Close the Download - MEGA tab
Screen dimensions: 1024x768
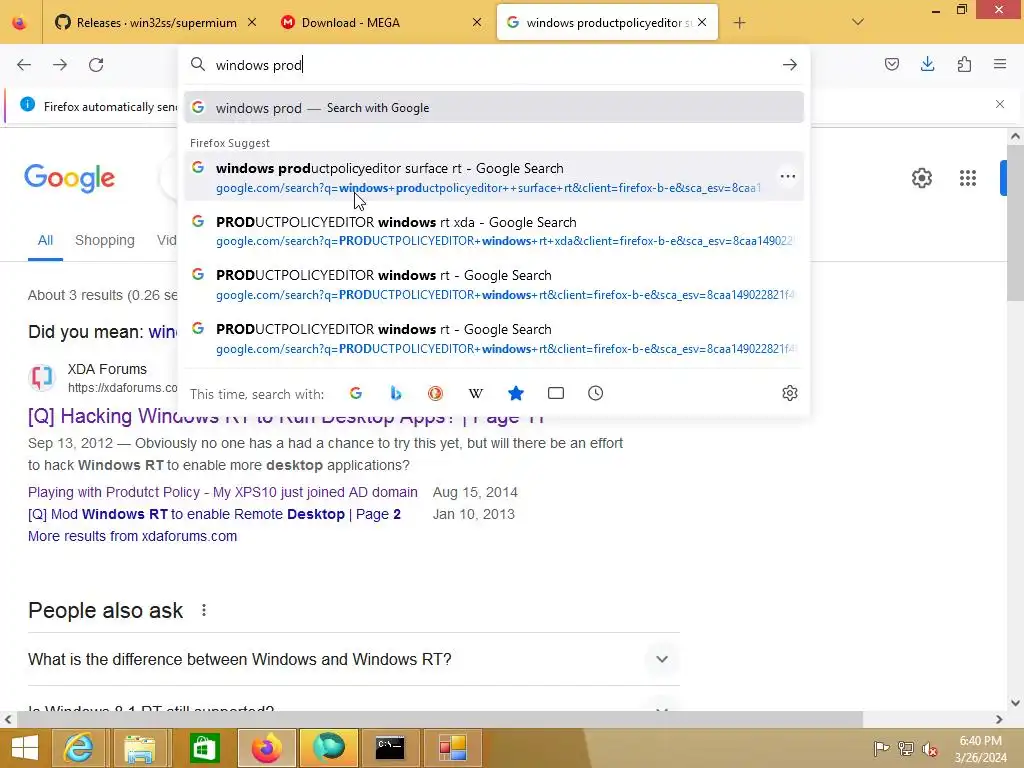(477, 23)
